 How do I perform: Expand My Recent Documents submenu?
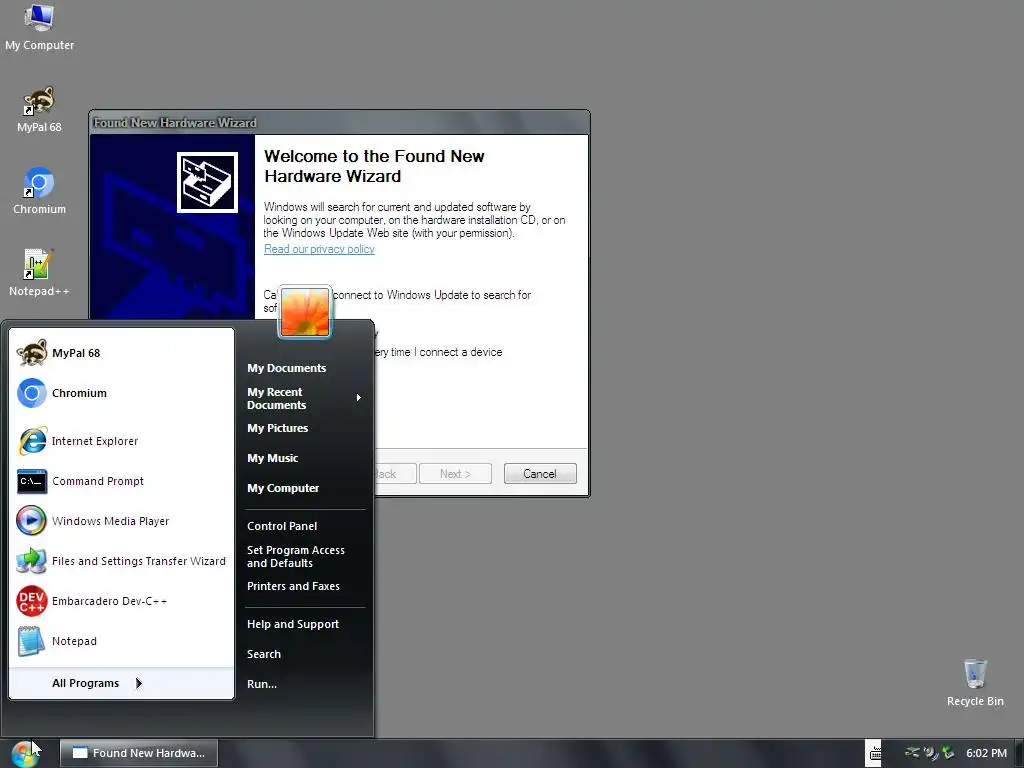point(305,398)
